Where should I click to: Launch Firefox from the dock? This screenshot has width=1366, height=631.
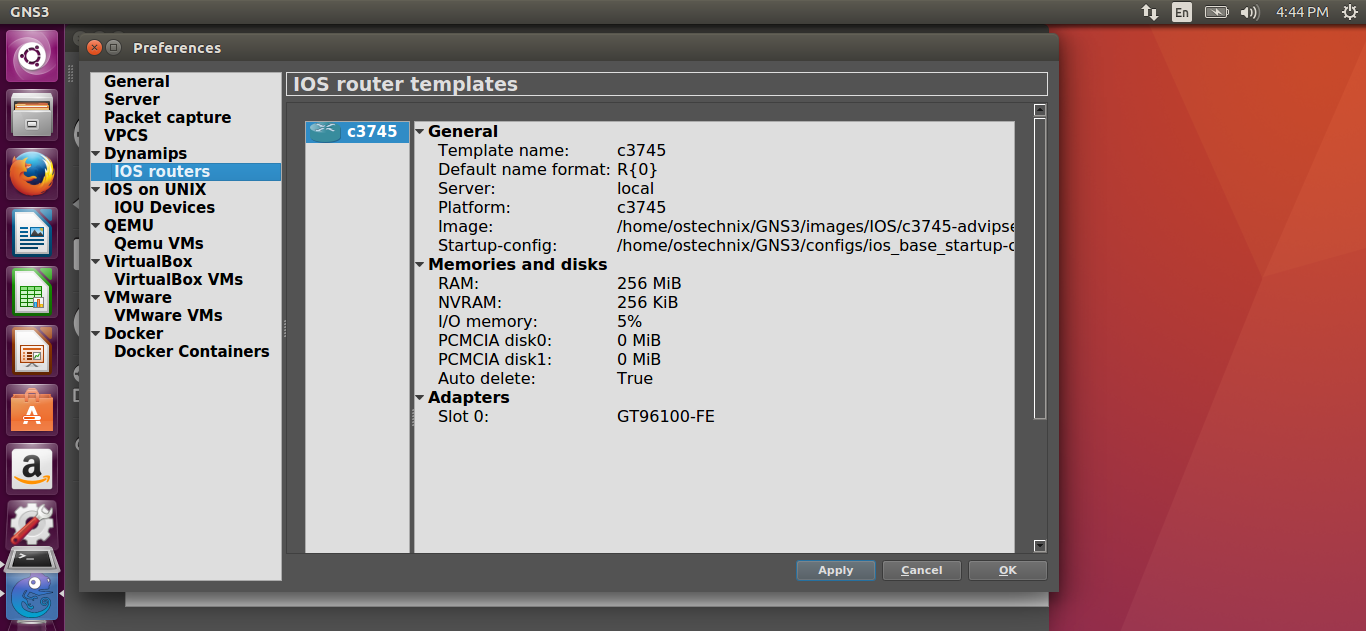33,174
